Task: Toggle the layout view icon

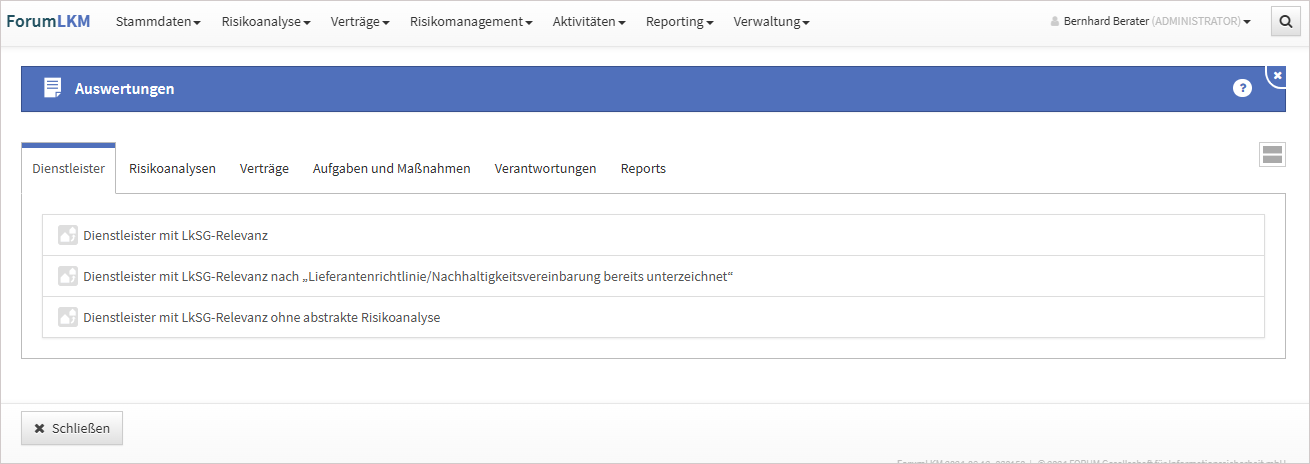Action: click(x=1272, y=154)
